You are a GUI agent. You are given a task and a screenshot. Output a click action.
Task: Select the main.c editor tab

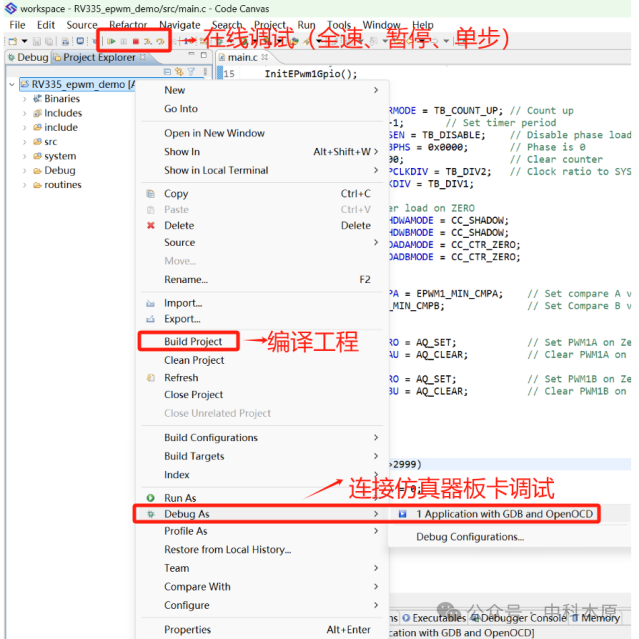coord(242,57)
